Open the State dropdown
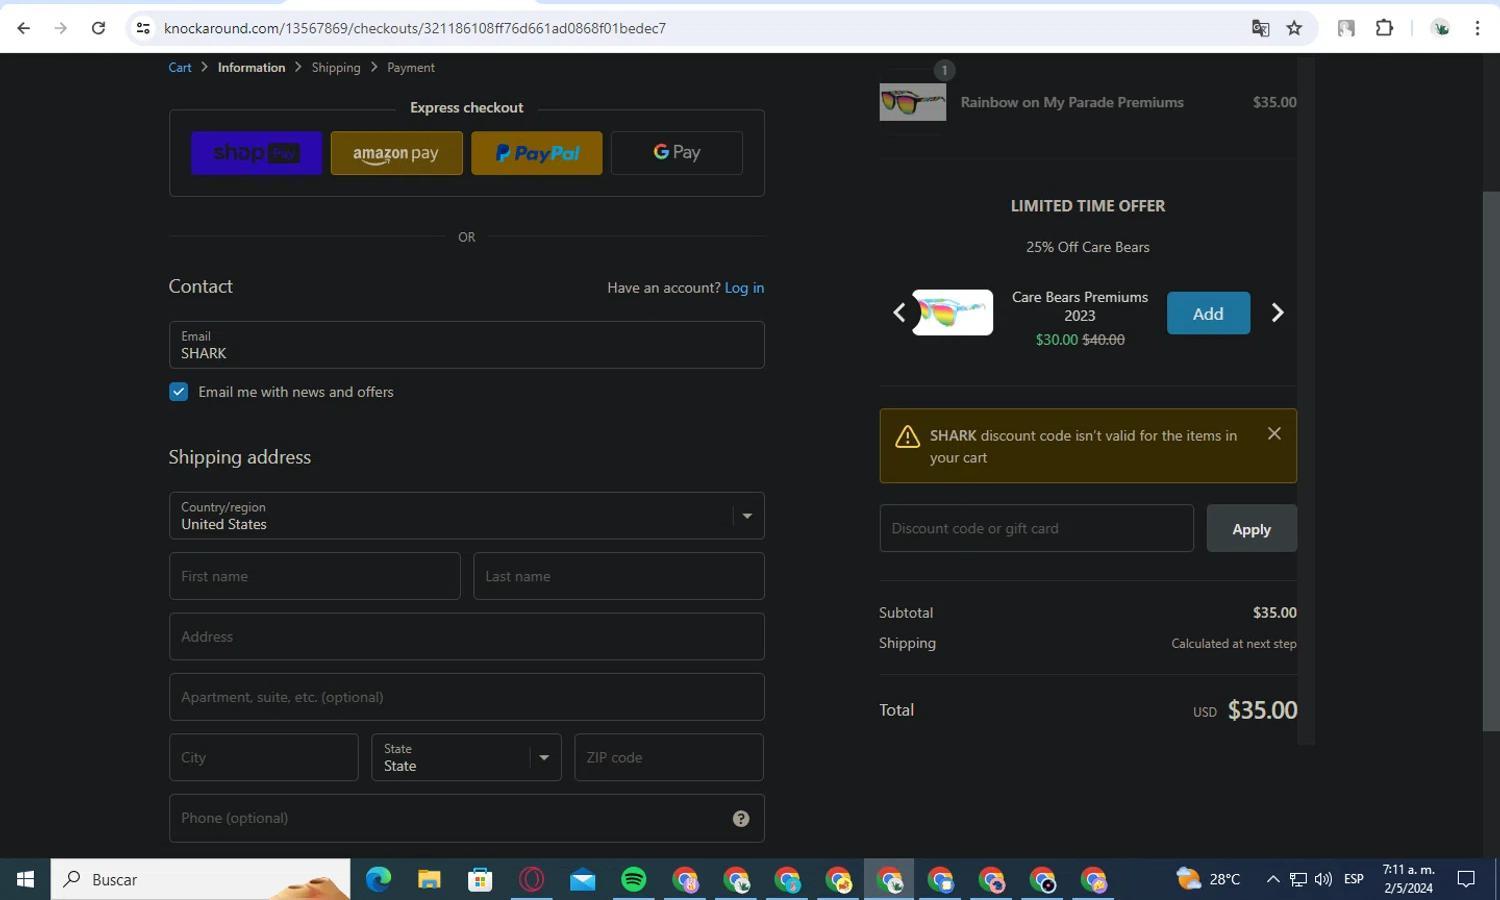Viewport: 1500px width, 900px height. pyautogui.click(x=466, y=757)
